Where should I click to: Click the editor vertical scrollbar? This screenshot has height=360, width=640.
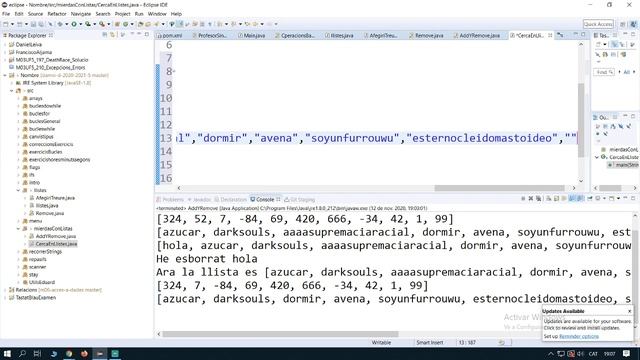click(x=581, y=120)
